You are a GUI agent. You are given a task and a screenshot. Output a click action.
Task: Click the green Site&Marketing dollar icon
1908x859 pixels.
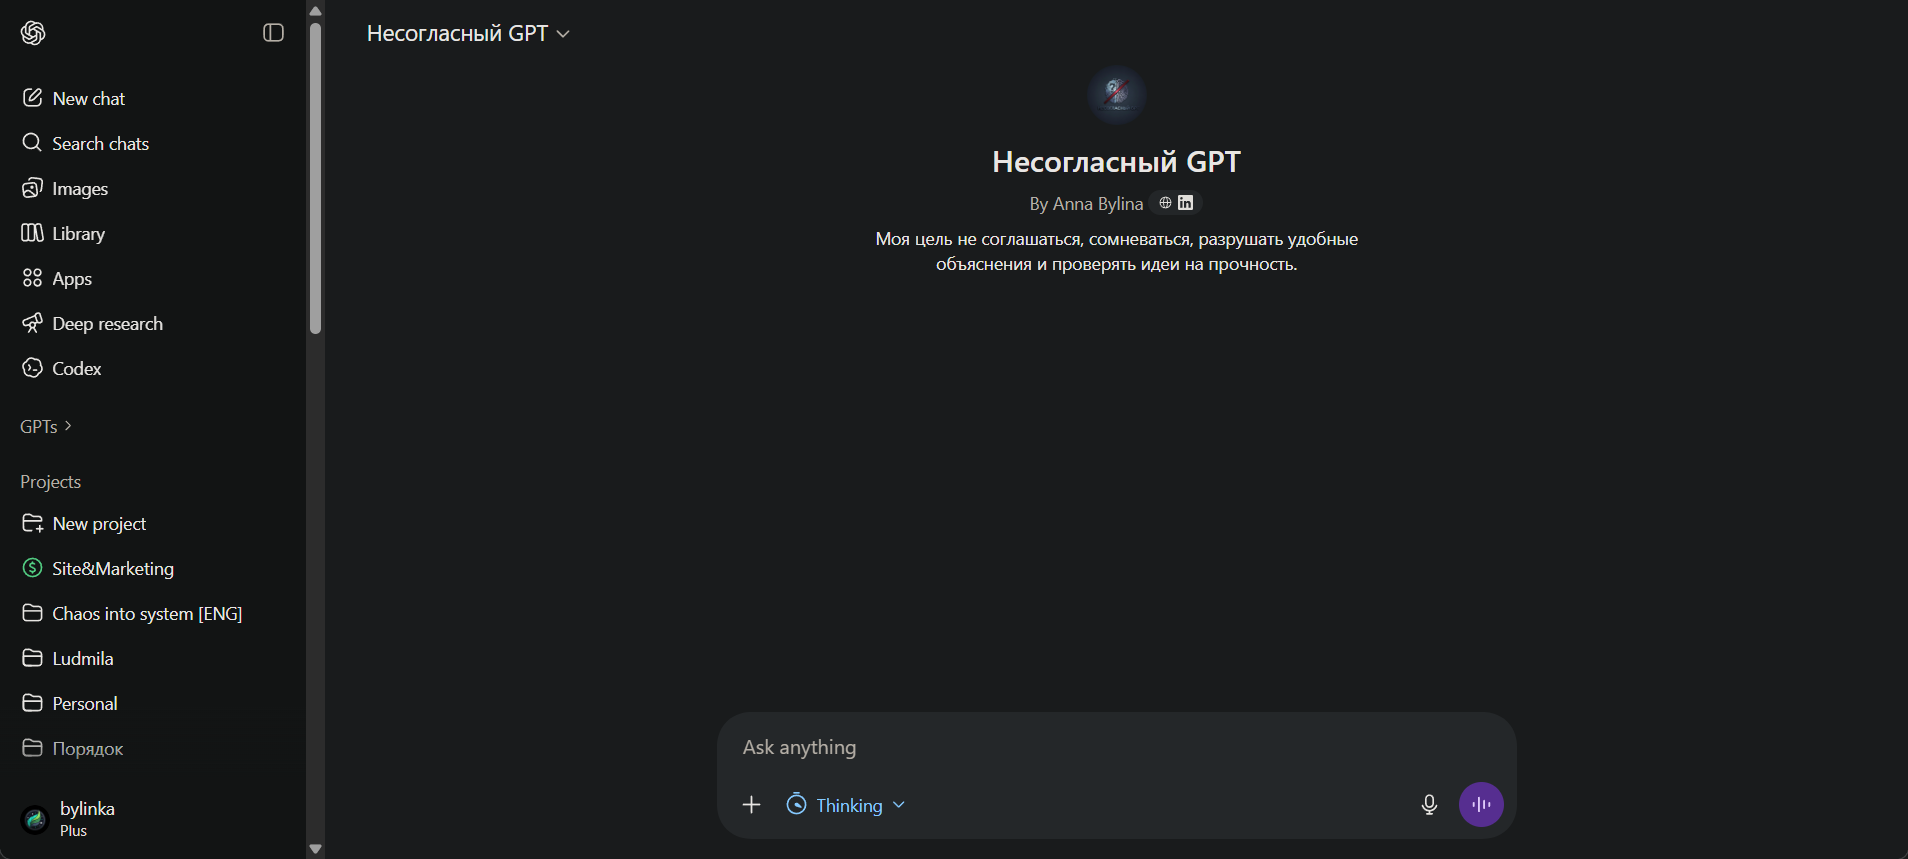coord(32,568)
